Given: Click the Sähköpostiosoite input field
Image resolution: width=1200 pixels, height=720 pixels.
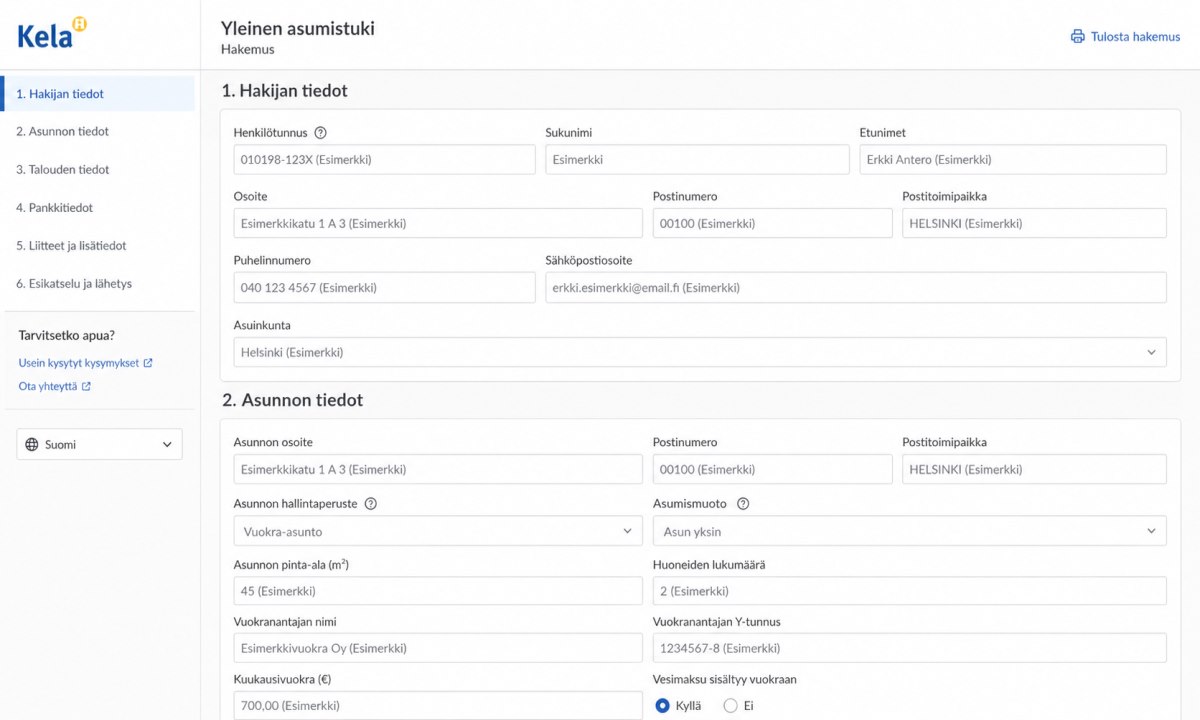Looking at the screenshot, I should 856,287.
